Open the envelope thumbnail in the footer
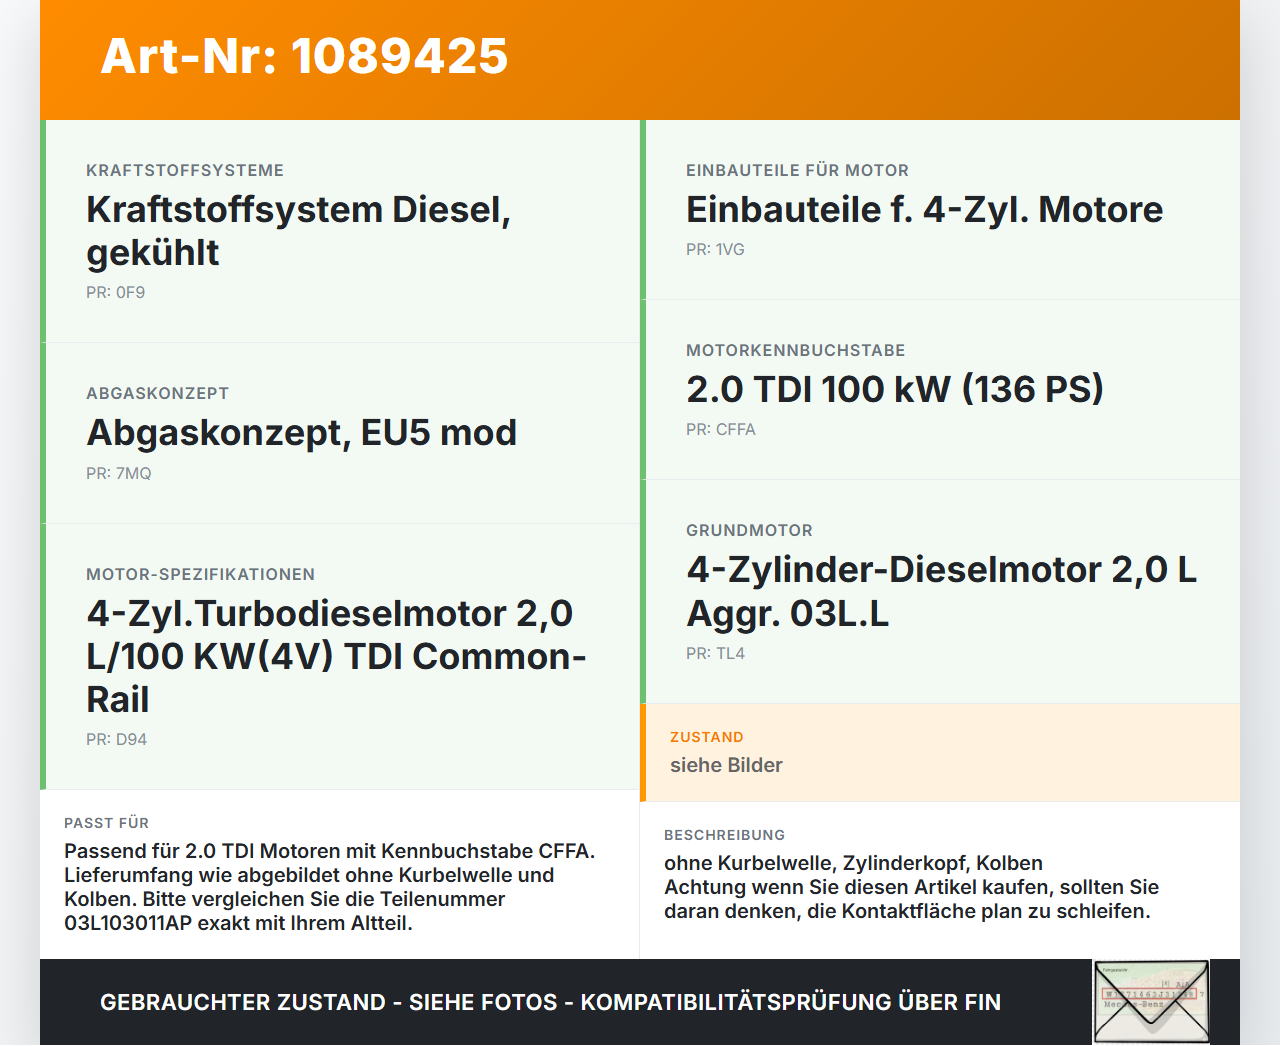The image size is (1280, 1046). pyautogui.click(x=1151, y=1002)
